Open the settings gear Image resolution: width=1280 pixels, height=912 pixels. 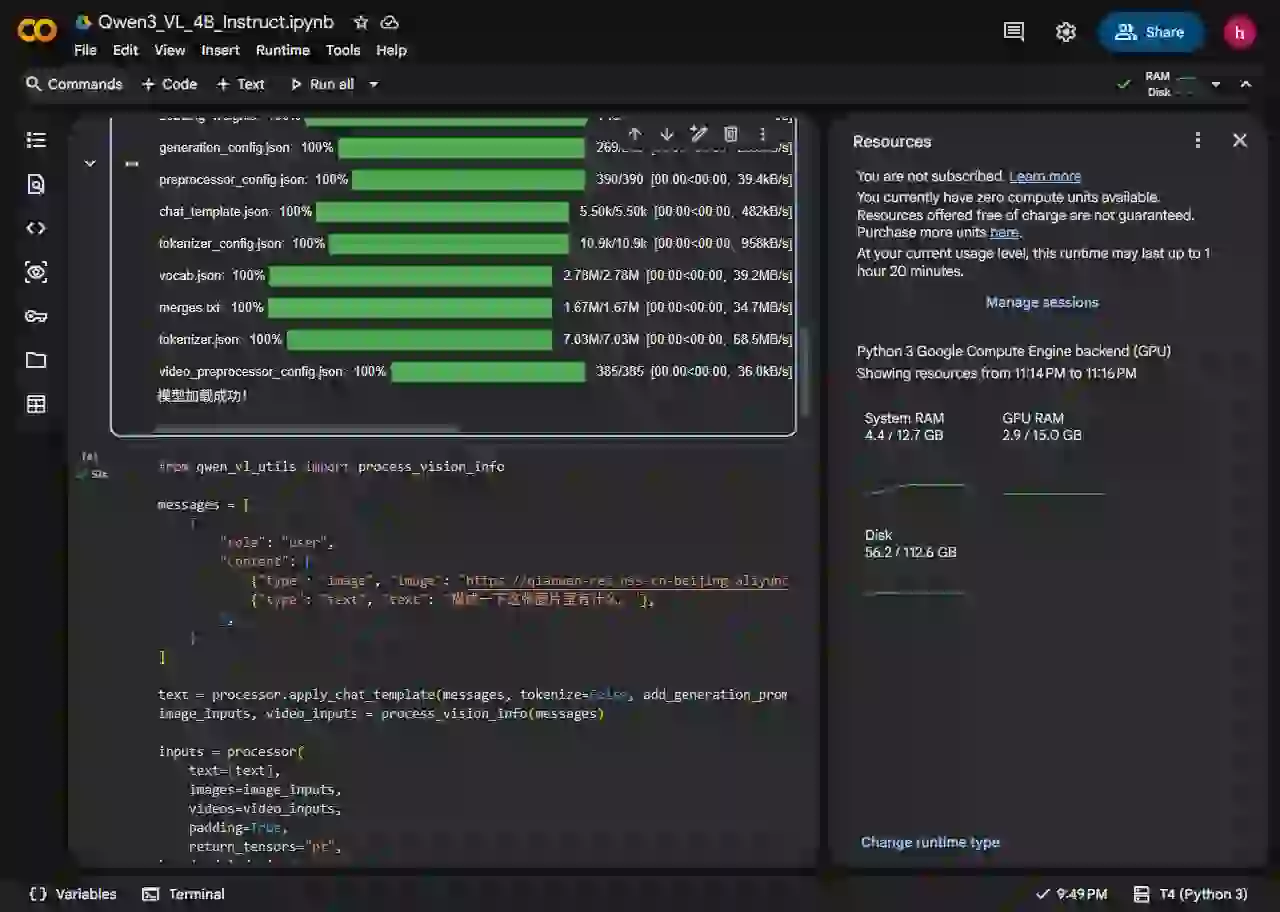pyautogui.click(x=1066, y=32)
